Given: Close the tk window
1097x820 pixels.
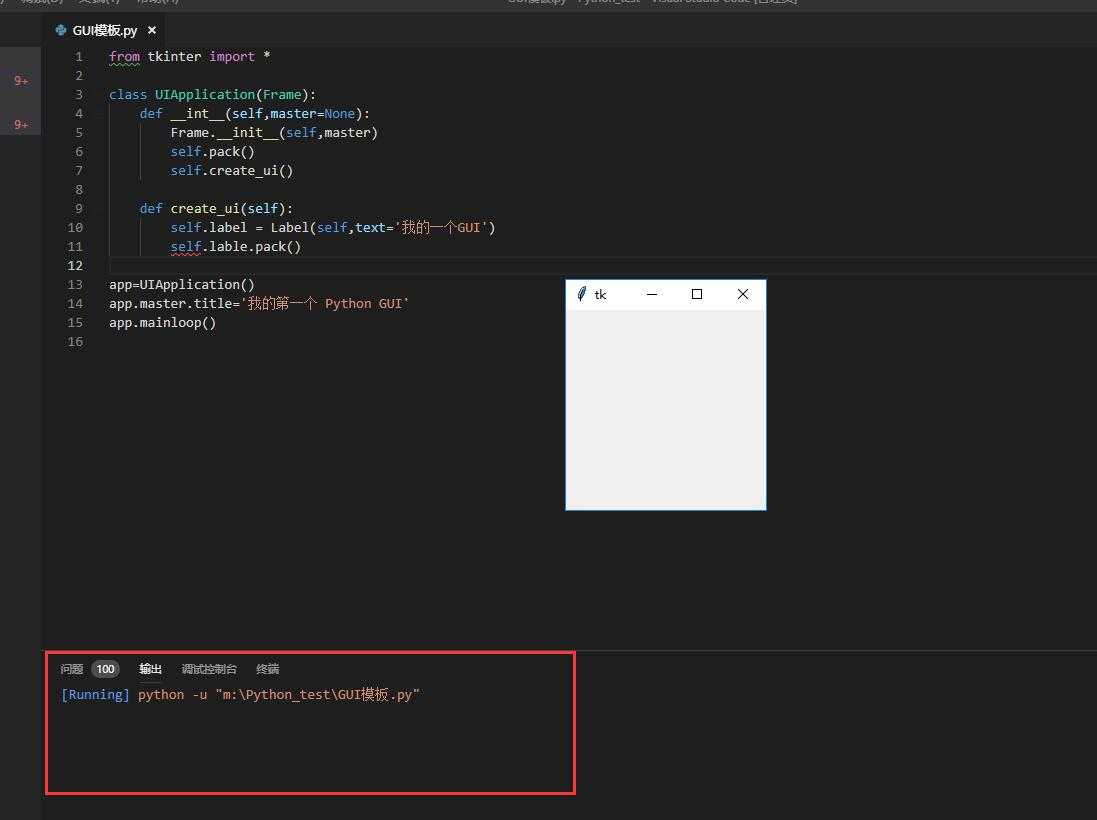Looking at the screenshot, I should pyautogui.click(x=743, y=295).
